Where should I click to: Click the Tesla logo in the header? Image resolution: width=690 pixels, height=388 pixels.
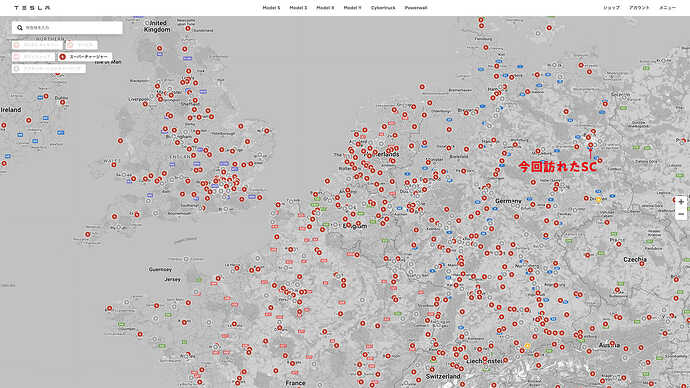pyautogui.click(x=32, y=8)
